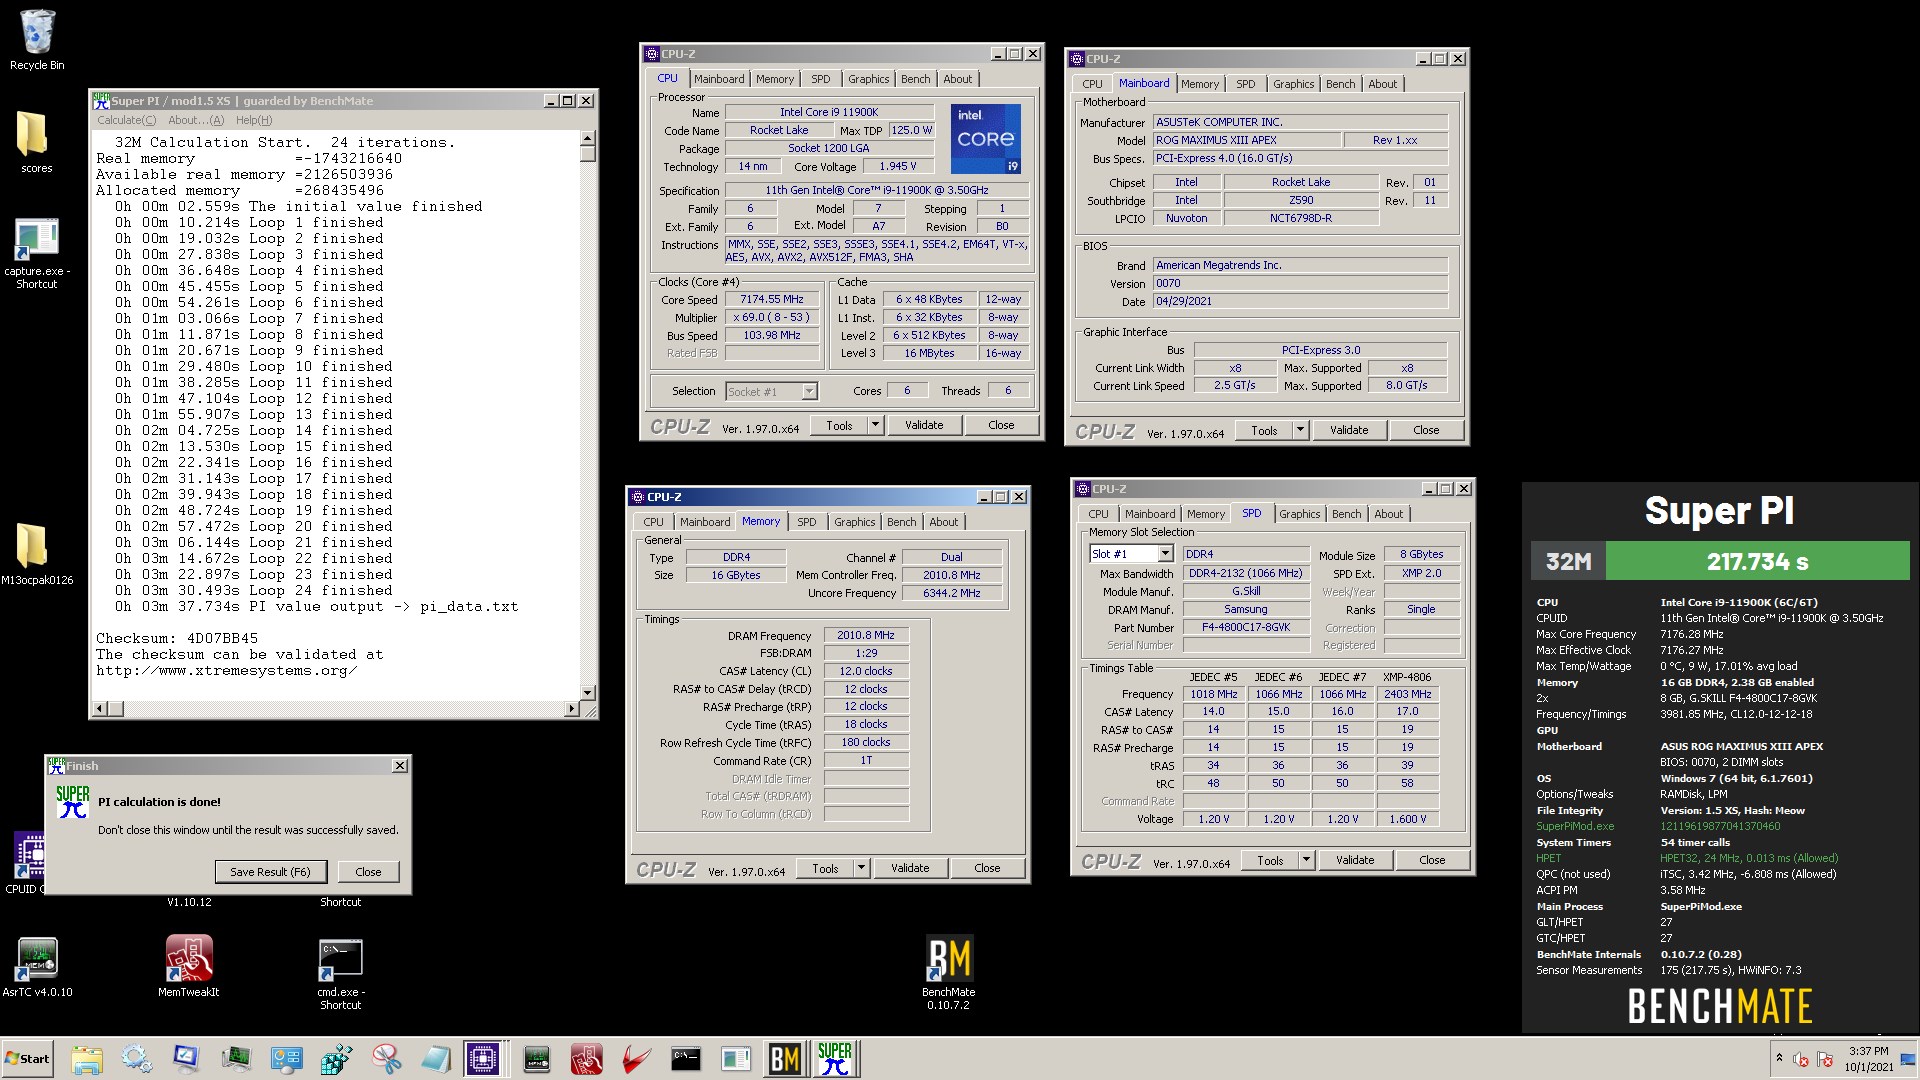
Task: Open Calculate menu in Super PI
Action: click(x=126, y=120)
